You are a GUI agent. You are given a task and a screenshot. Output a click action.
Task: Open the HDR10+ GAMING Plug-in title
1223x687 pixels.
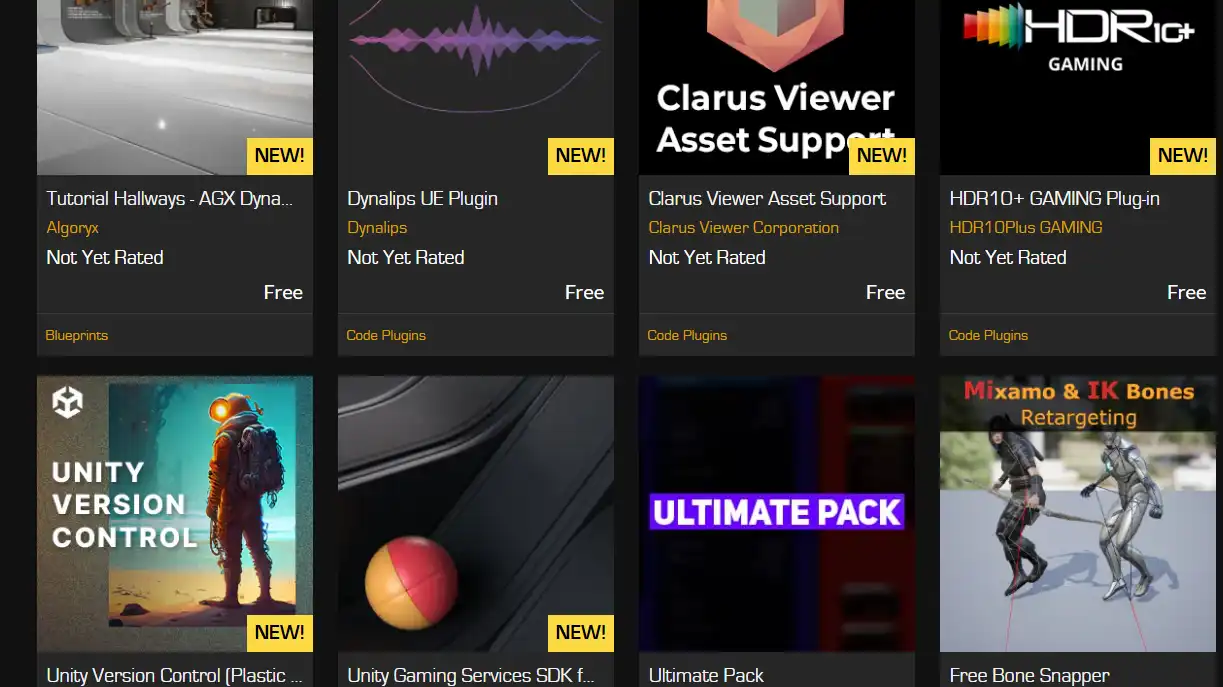pyautogui.click(x=1054, y=199)
